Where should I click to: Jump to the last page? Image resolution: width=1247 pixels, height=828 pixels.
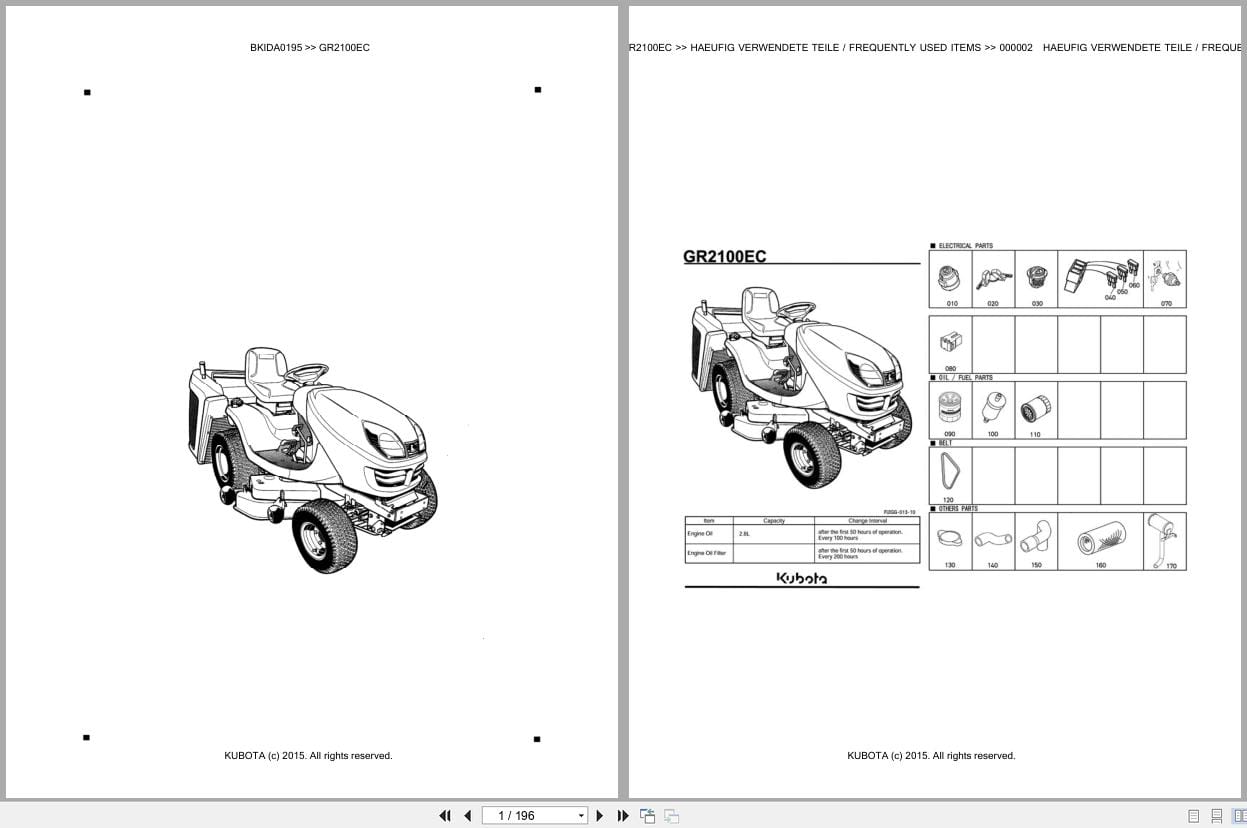point(623,816)
